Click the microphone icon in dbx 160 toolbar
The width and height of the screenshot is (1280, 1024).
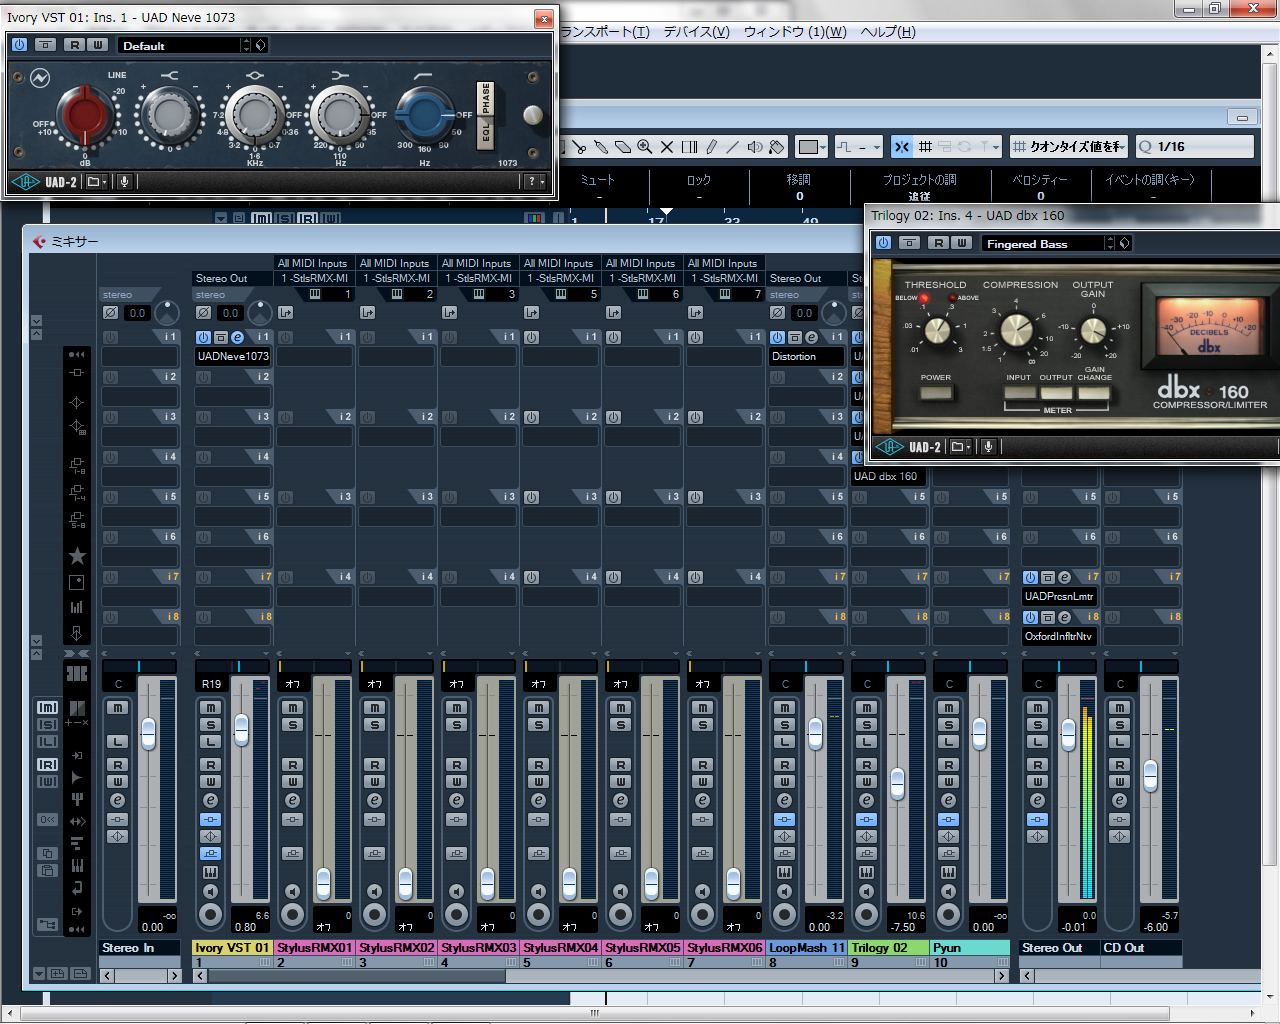coord(988,447)
